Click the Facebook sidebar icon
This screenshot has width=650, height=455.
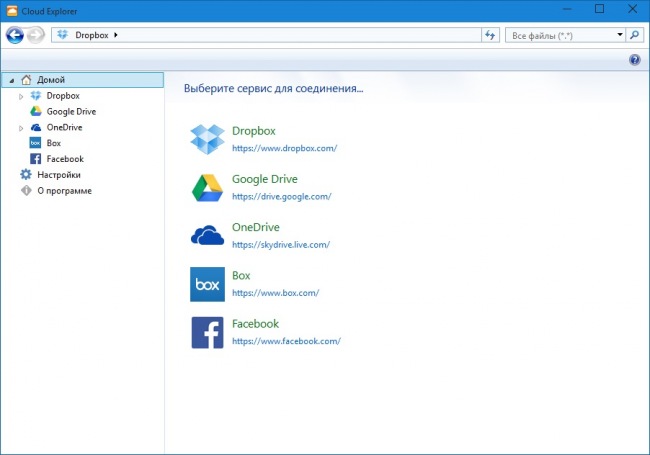35,159
